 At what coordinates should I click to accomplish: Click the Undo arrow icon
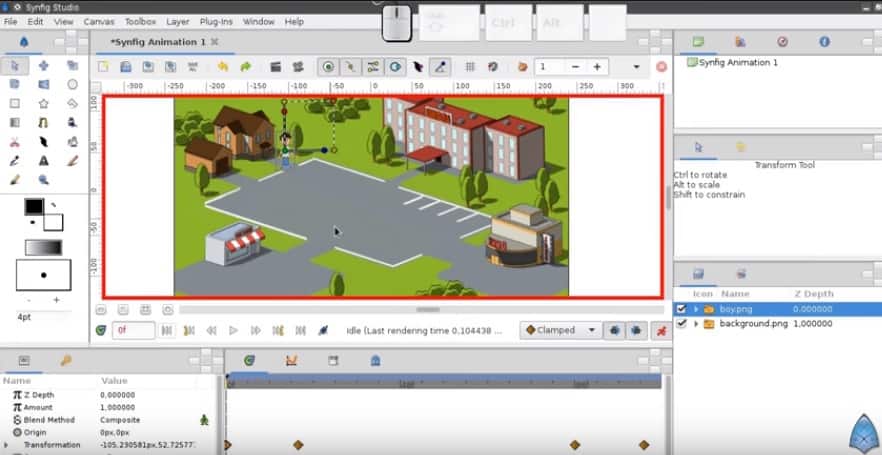click(223, 66)
